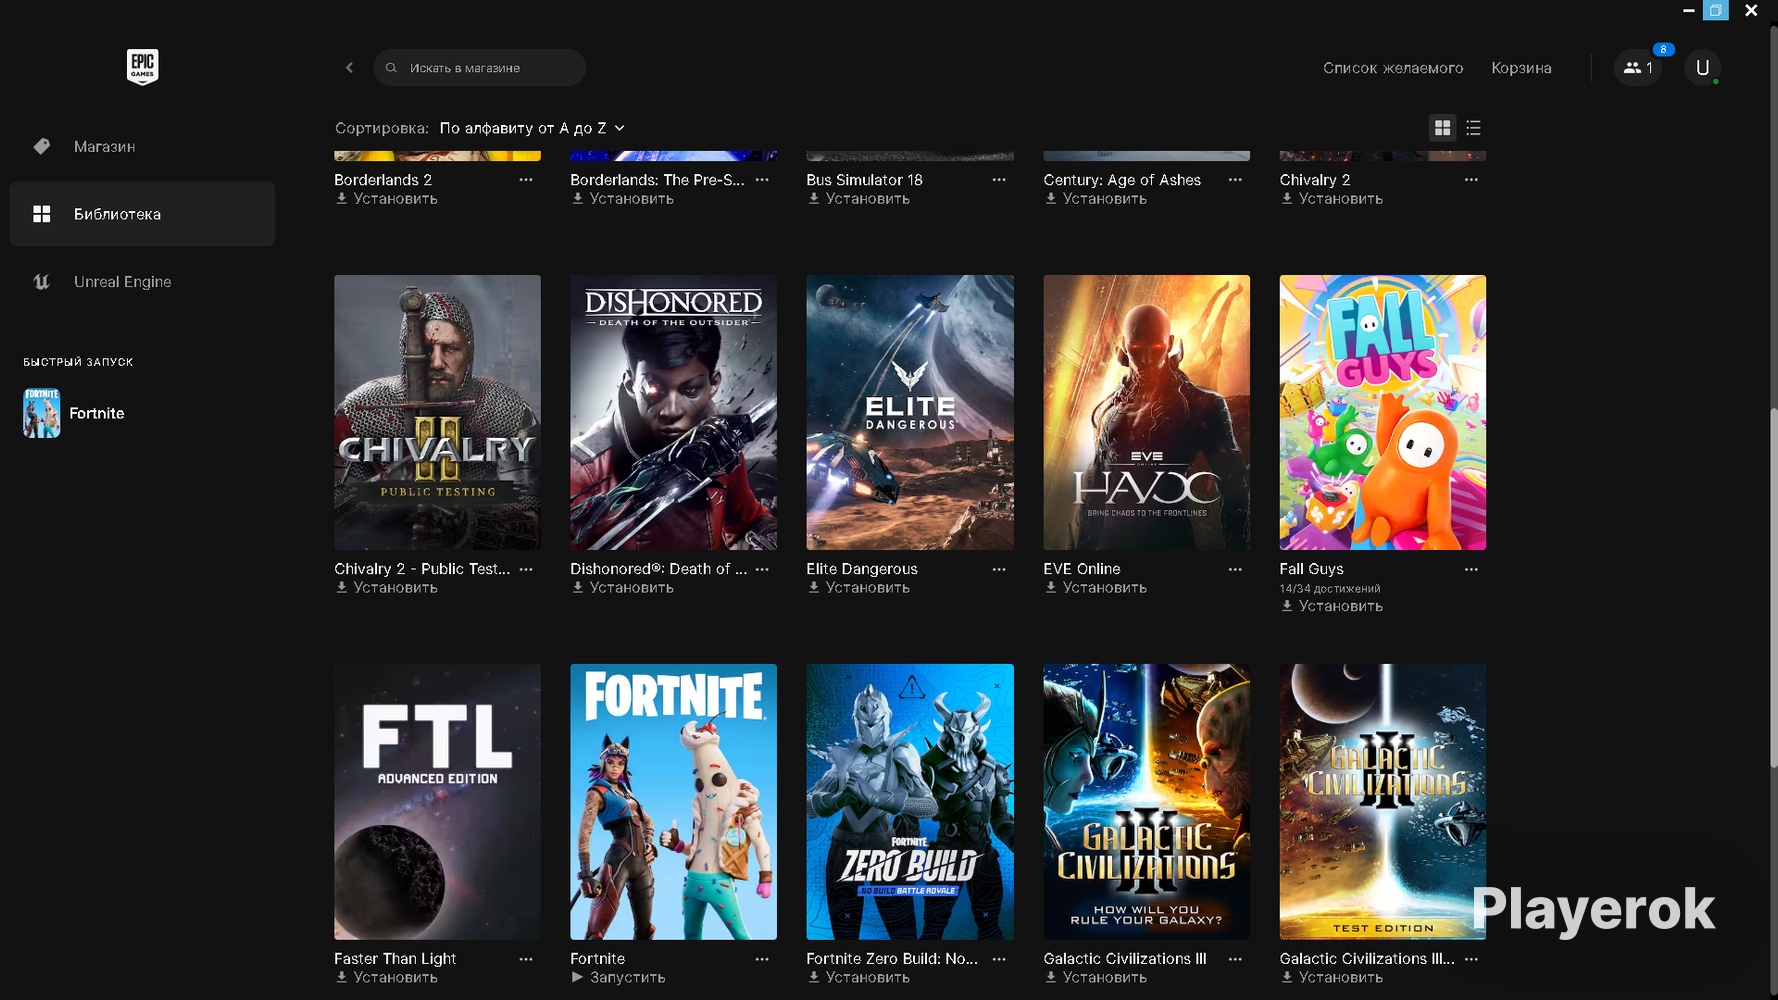Install Borderlands 2
Image resolution: width=1778 pixels, height=1000 pixels.
click(386, 199)
